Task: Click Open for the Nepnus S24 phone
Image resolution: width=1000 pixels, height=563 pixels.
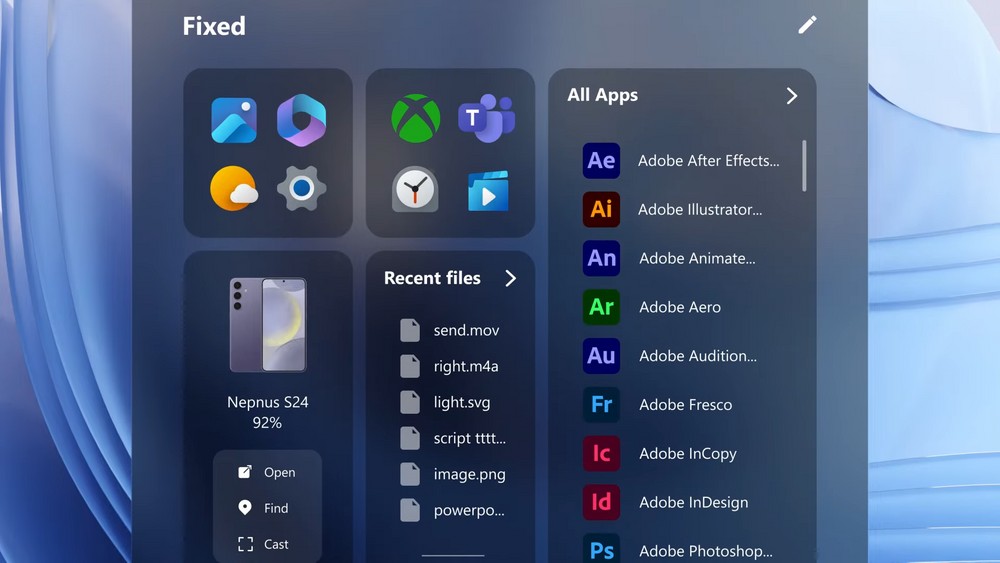Action: tap(267, 472)
